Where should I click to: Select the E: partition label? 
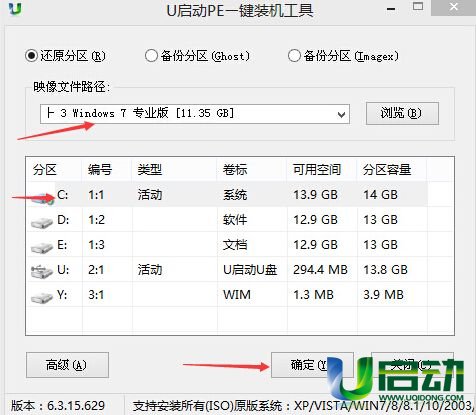(x=62, y=245)
